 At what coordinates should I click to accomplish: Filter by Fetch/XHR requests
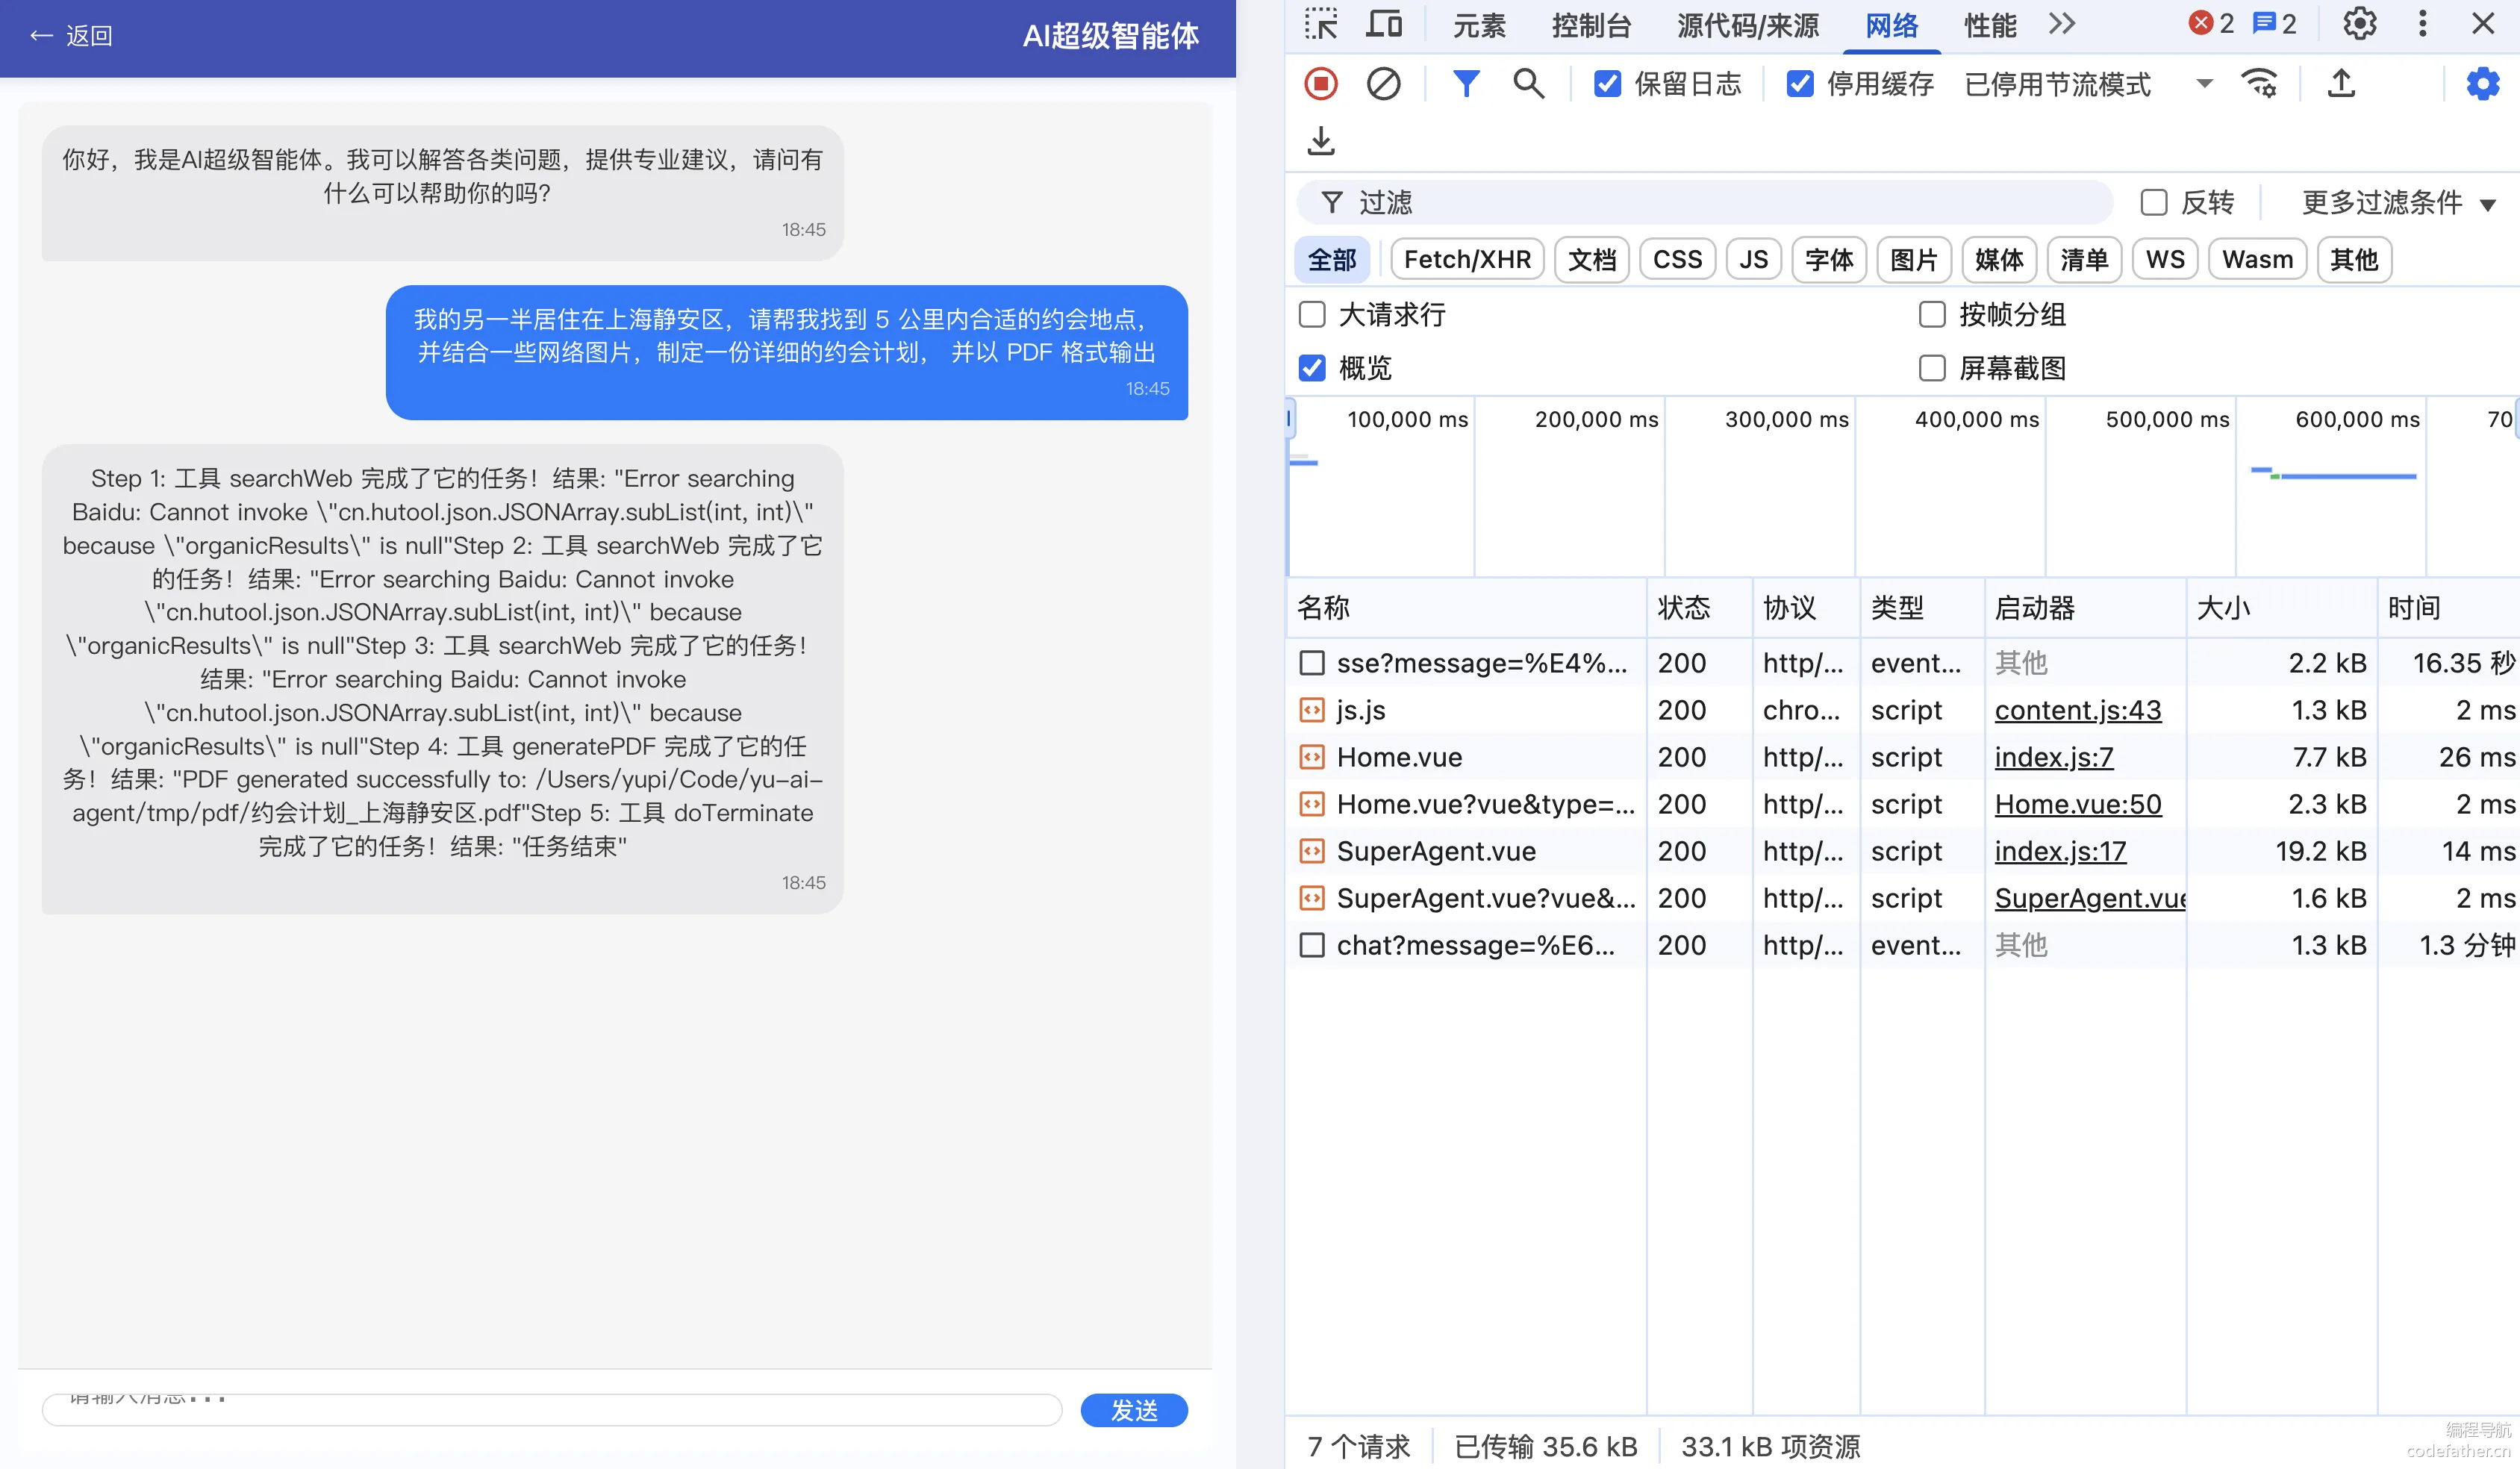[1467, 260]
